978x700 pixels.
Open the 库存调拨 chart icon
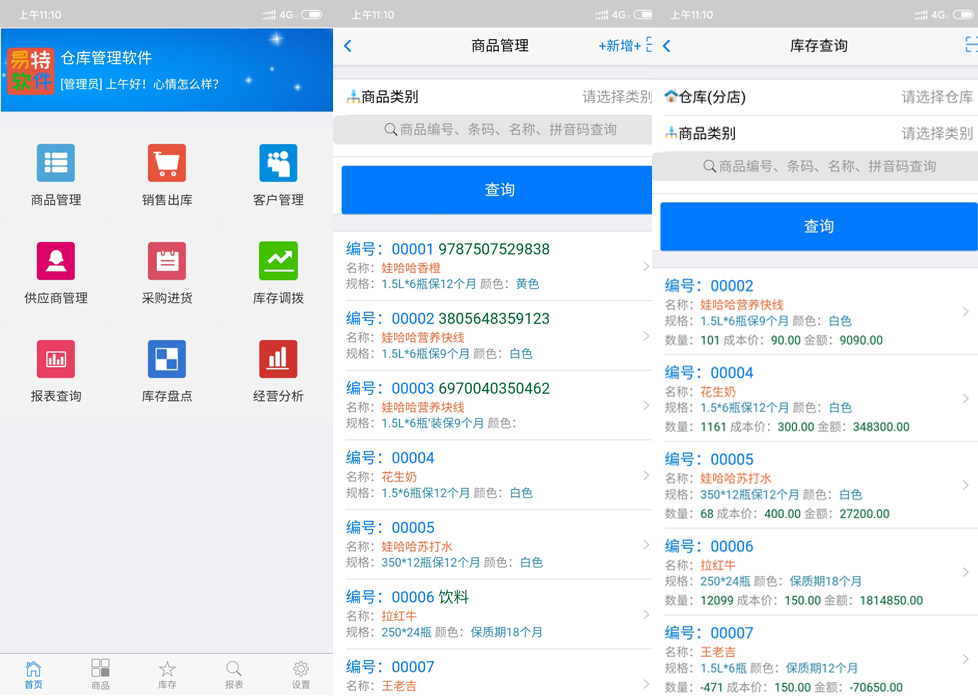tap(278, 262)
